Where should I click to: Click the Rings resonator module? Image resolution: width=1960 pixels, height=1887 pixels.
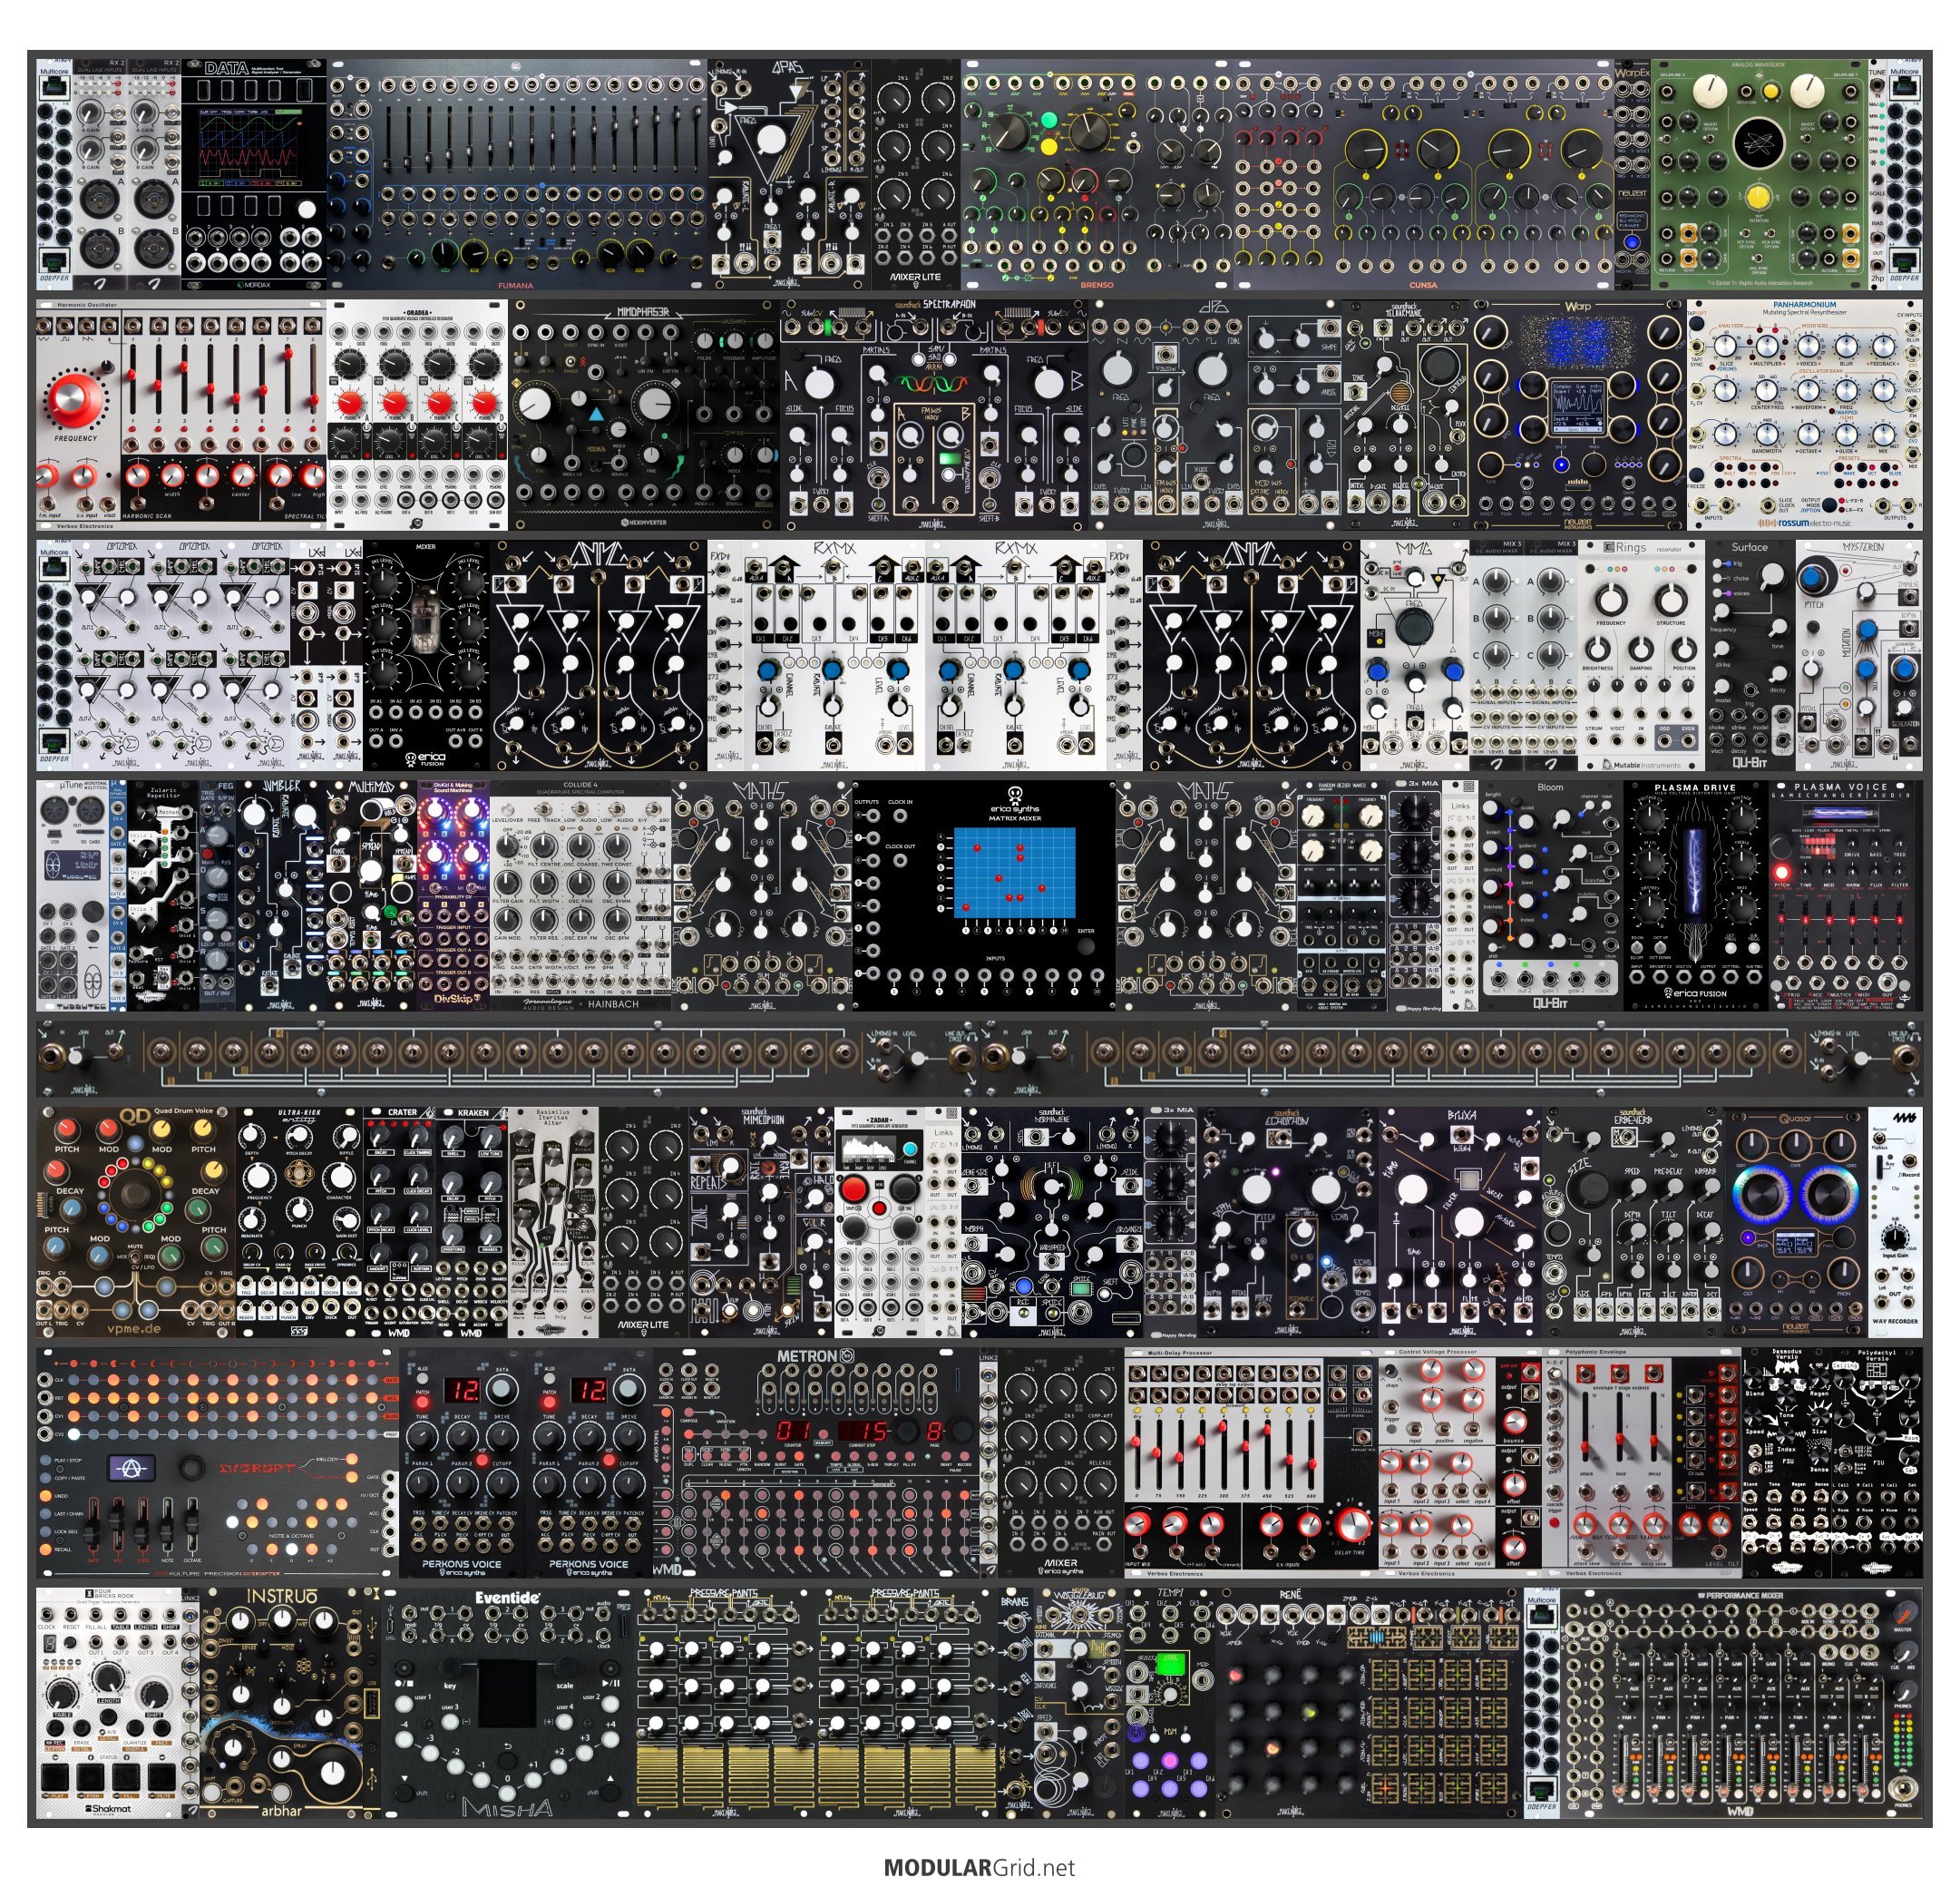tap(1641, 656)
